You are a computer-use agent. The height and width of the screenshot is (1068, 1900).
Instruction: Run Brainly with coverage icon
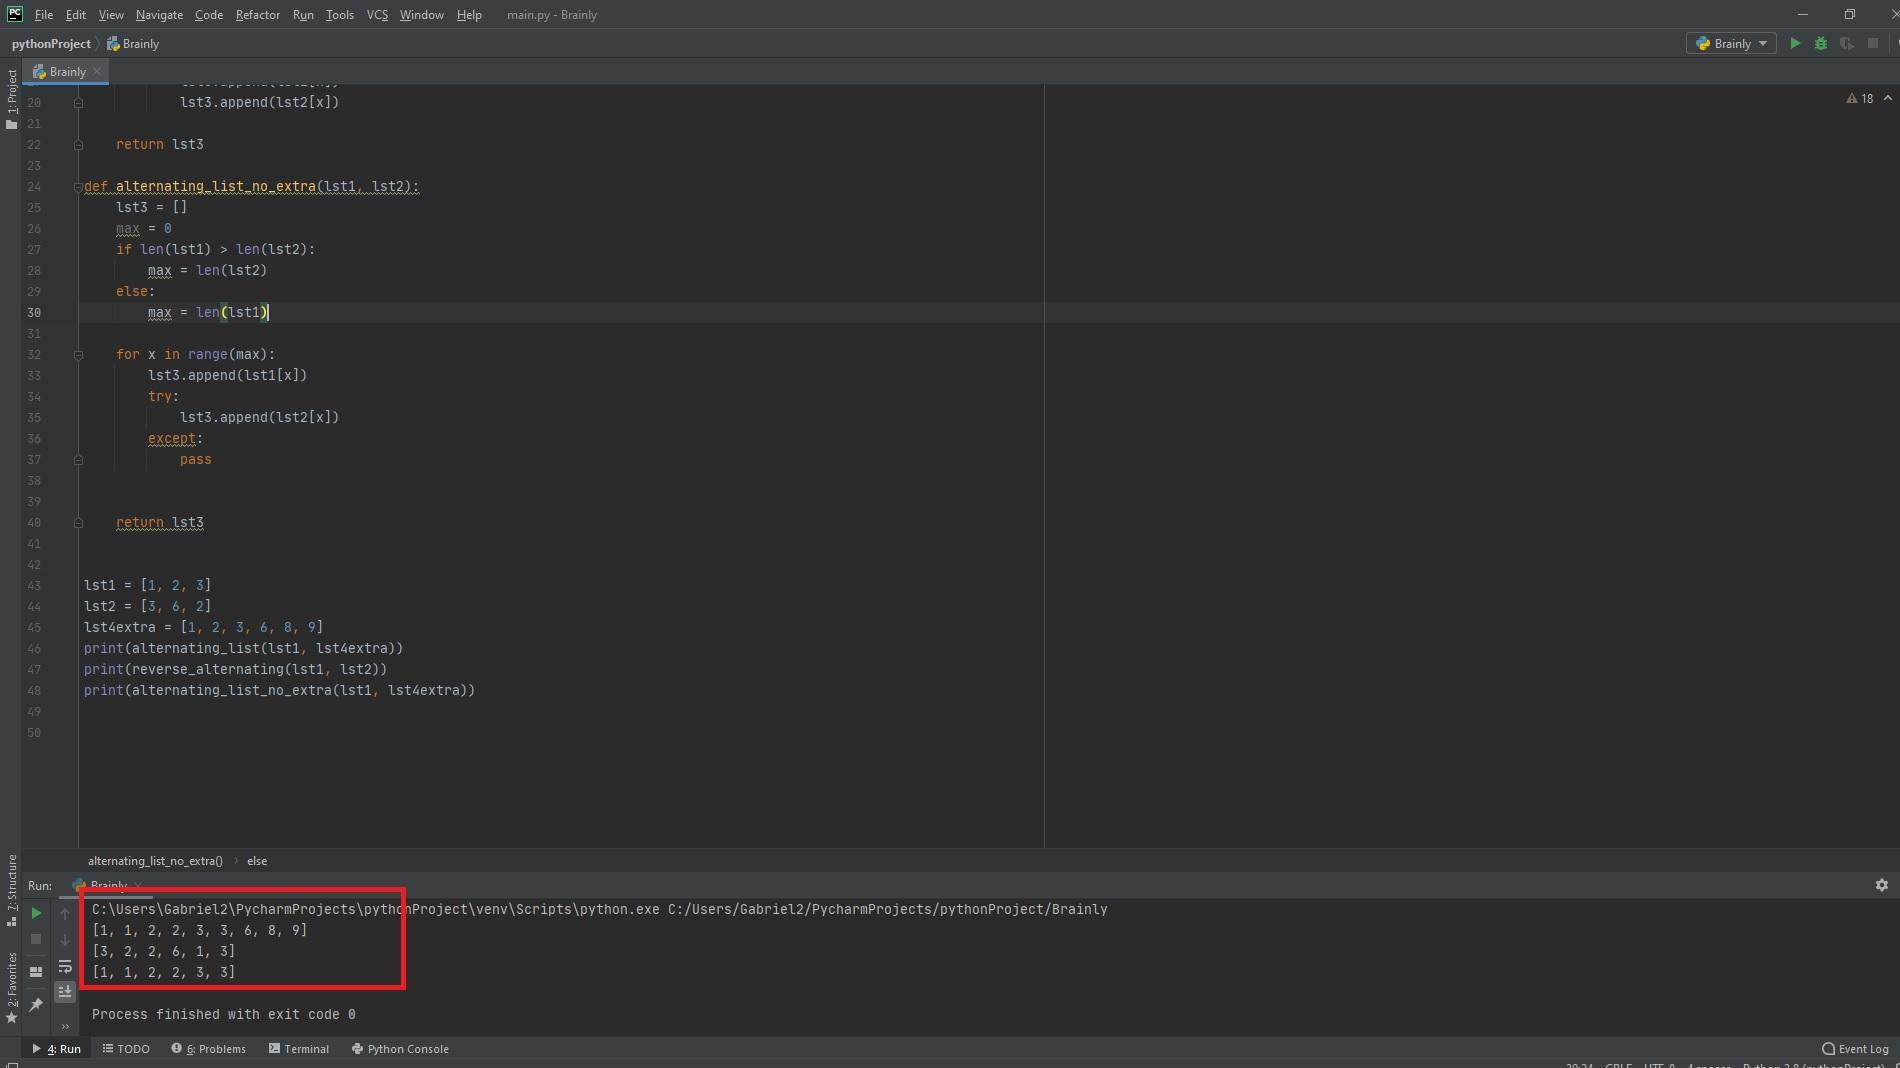(x=1847, y=44)
